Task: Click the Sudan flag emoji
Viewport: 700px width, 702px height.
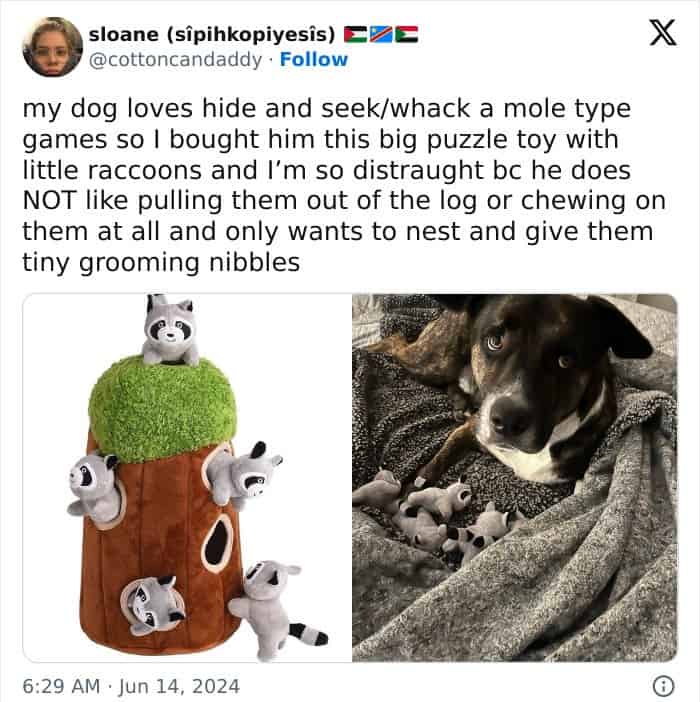Action: point(406,34)
